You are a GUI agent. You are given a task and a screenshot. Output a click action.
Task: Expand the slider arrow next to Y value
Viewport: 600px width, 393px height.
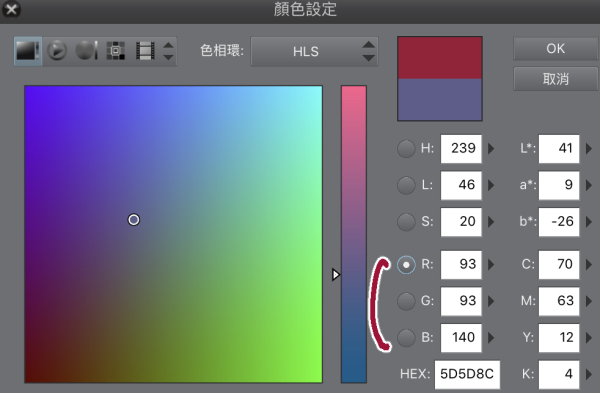tap(589, 338)
